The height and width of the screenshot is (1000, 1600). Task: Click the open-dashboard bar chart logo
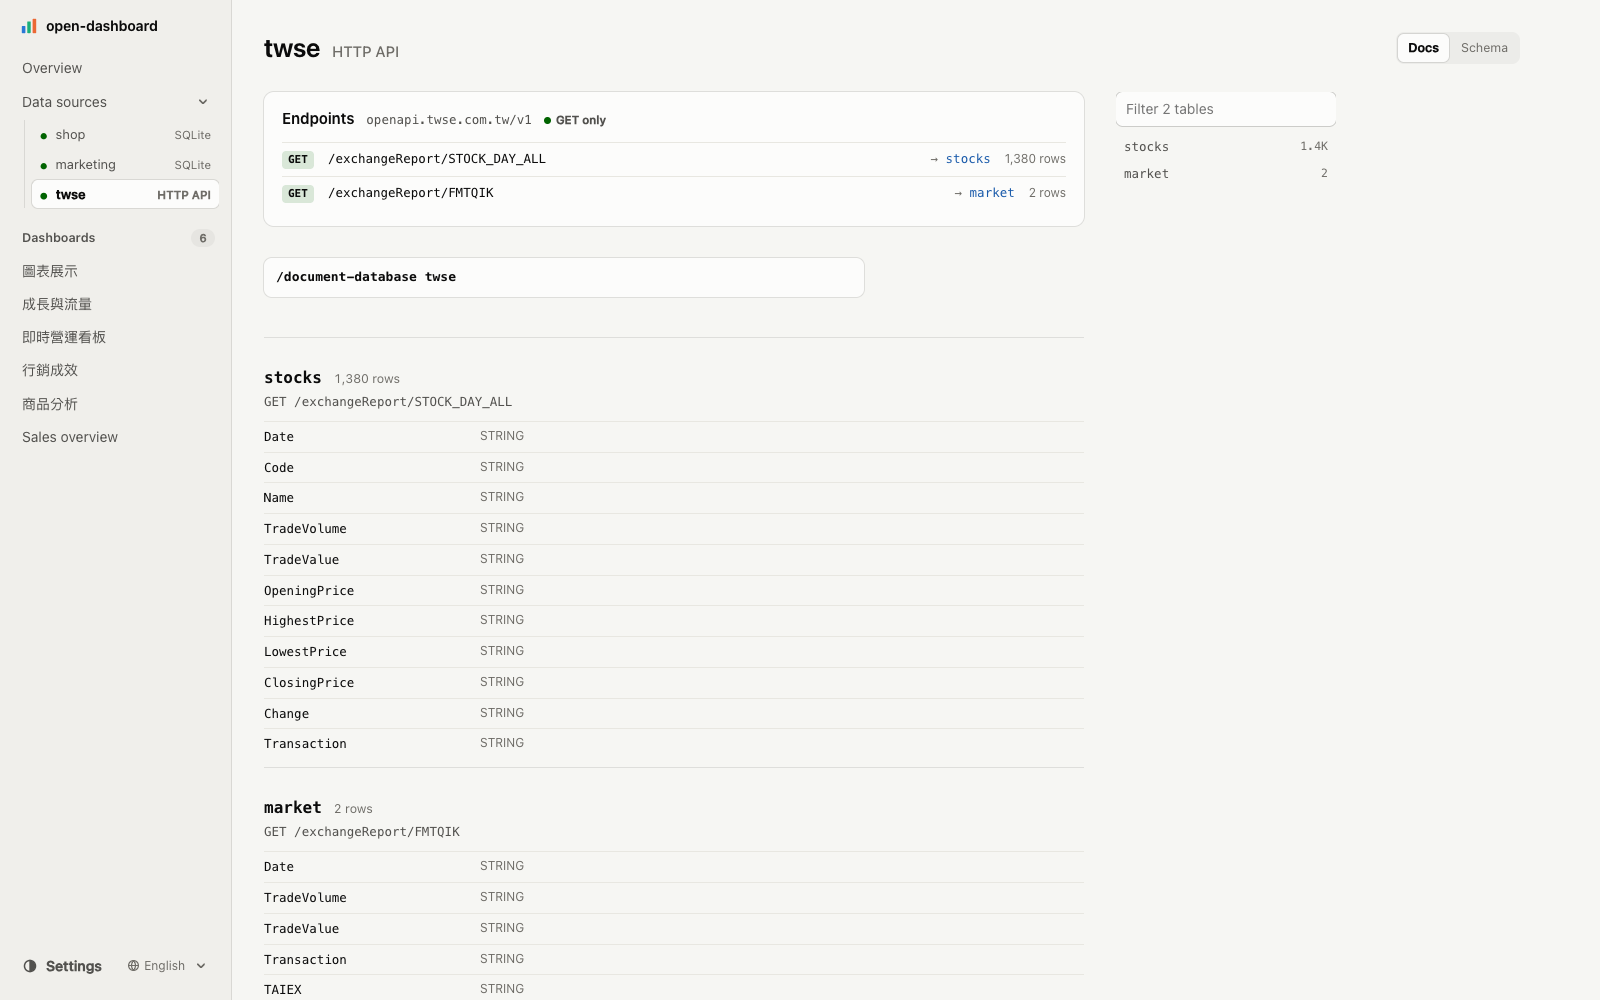tap(29, 26)
